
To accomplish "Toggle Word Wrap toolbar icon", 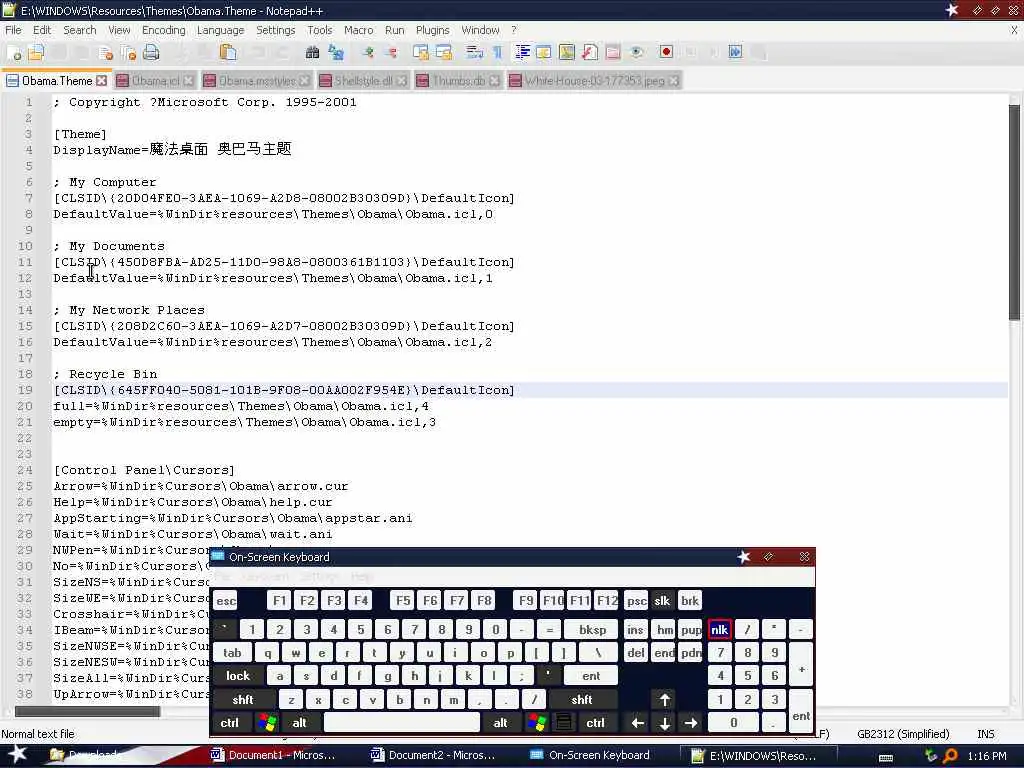I will 475,53.
